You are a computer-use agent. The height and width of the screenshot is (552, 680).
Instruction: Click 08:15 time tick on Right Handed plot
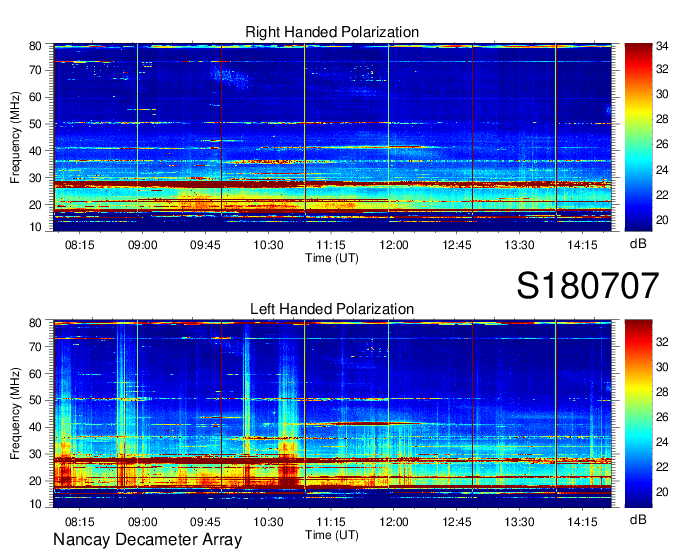80,245
